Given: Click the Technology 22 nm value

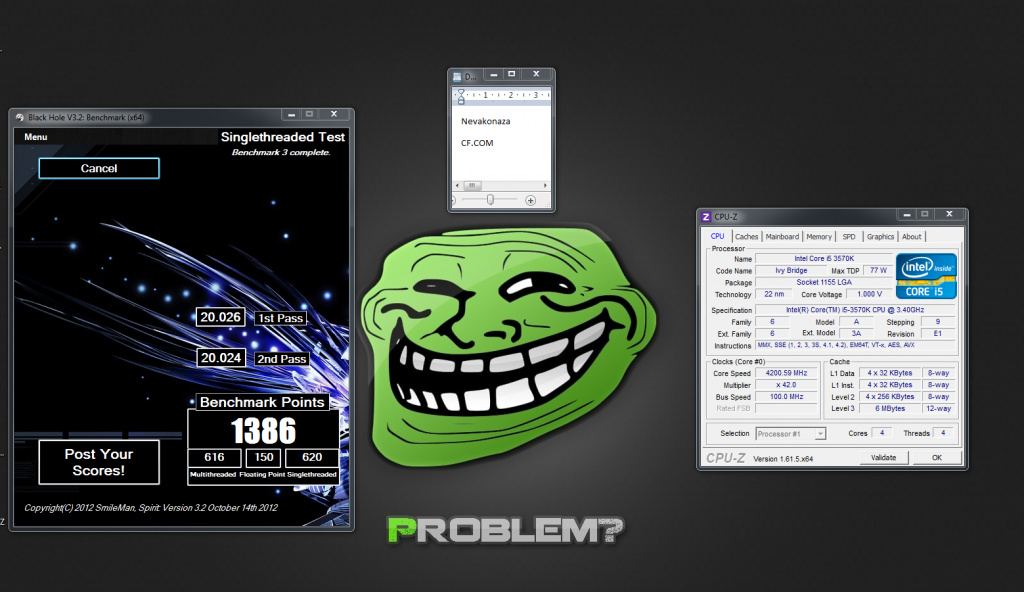Looking at the screenshot, I should tap(774, 294).
